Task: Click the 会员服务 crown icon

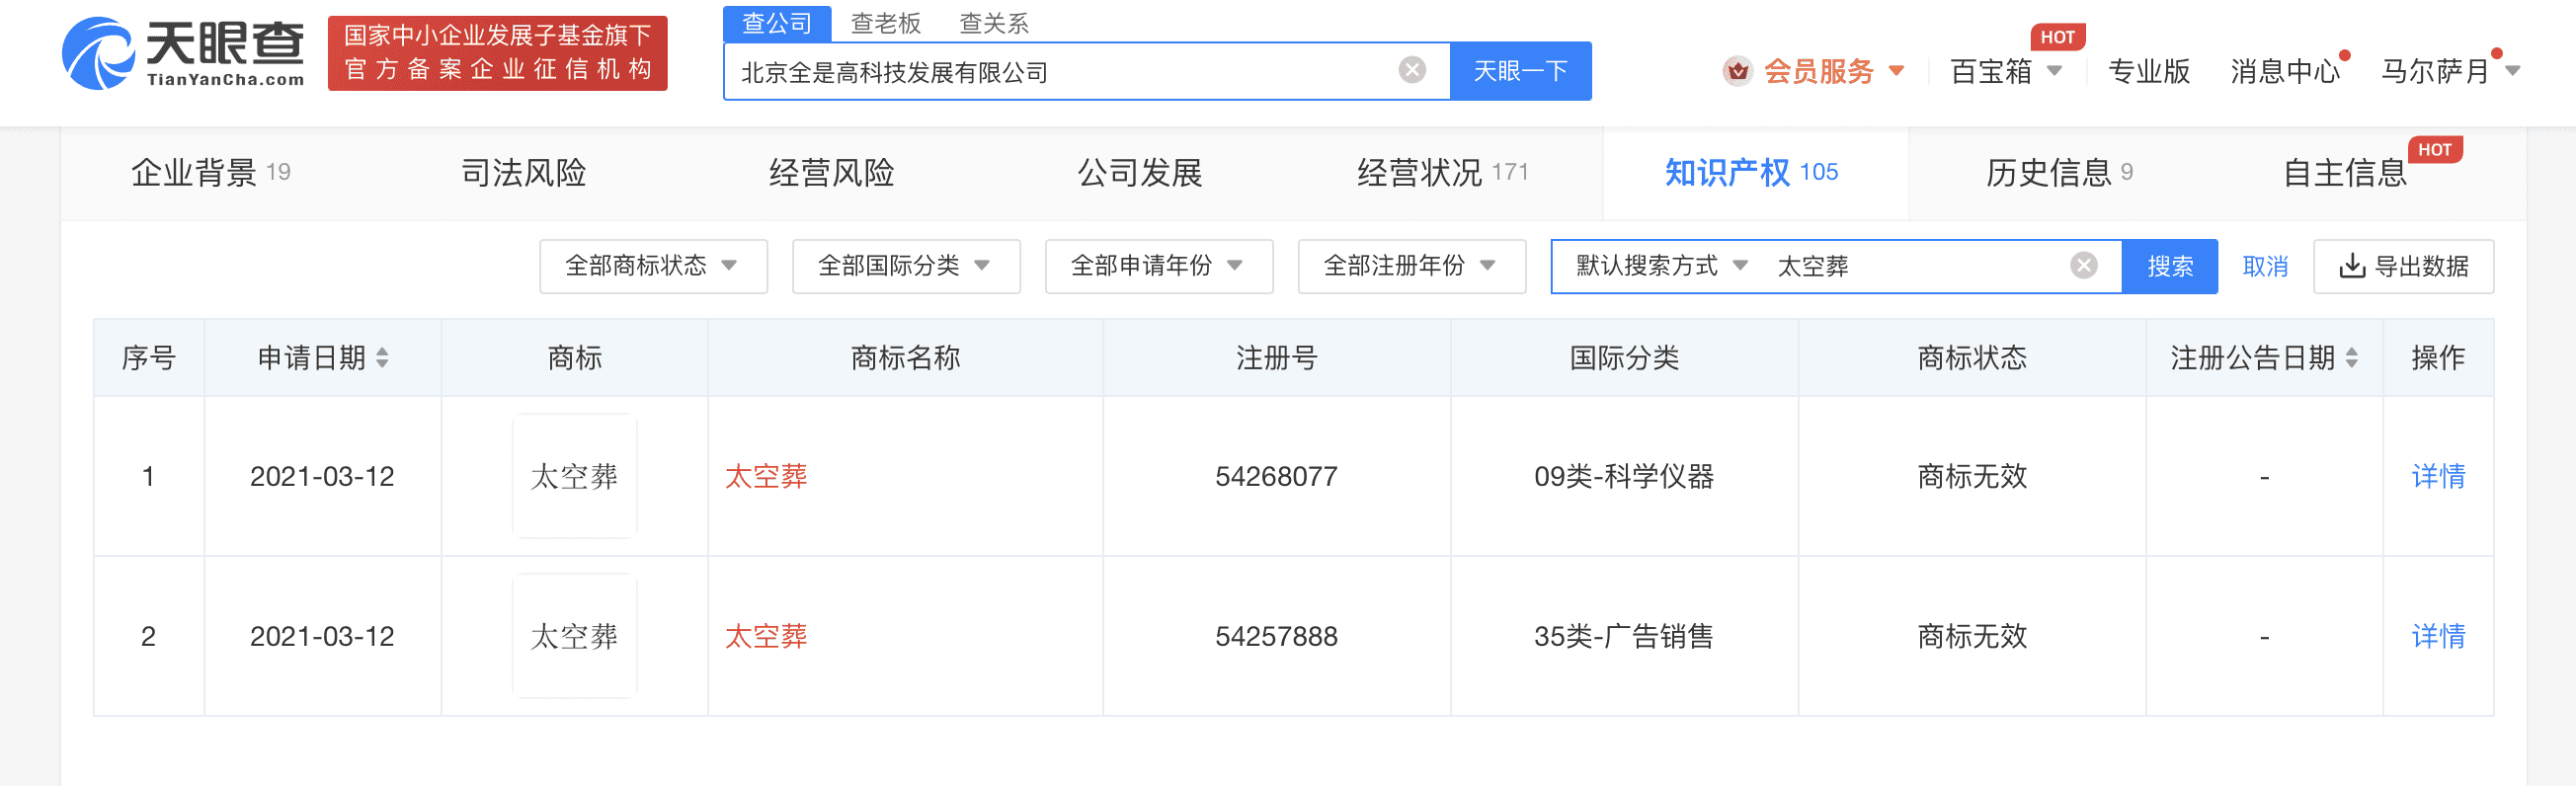Action: (x=1738, y=71)
